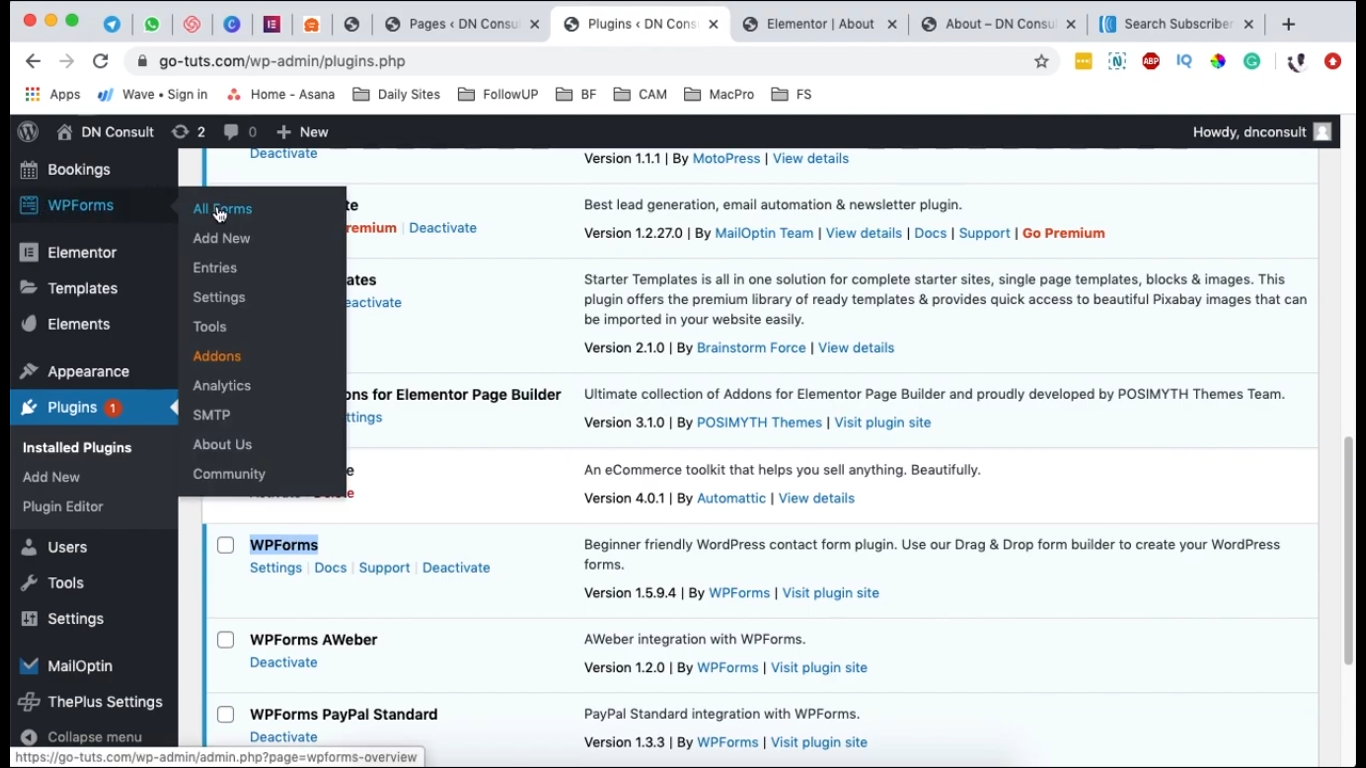Click the page vertical scrollbar
Viewport: 1366px width, 768px height.
pos(1349,550)
